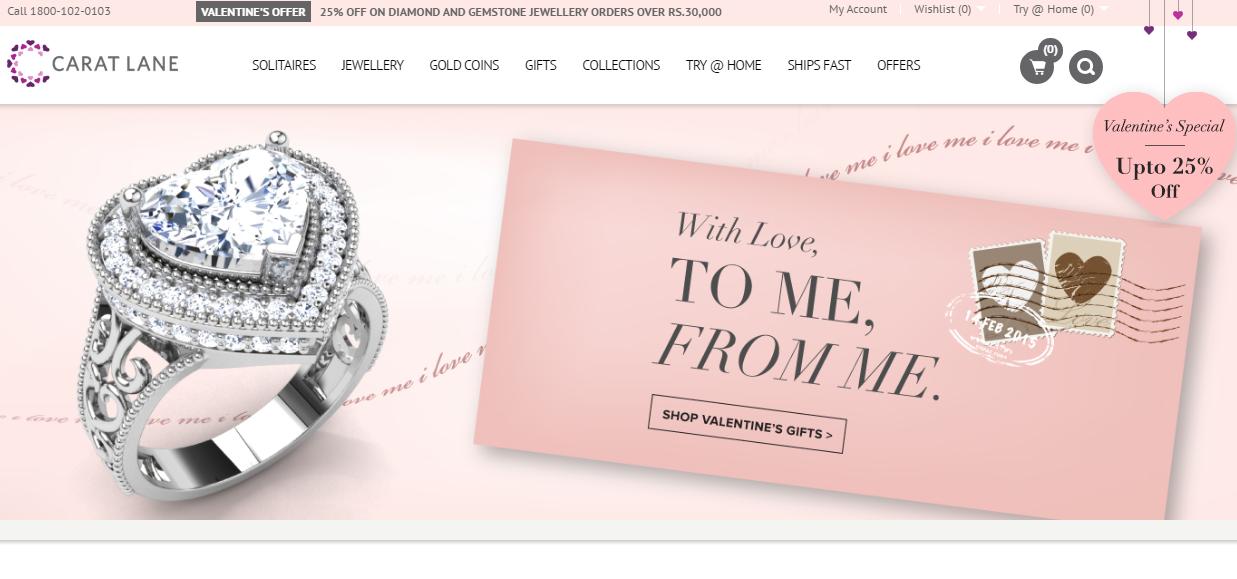Click the Valentine's Offer banner label
Image resolution: width=1237 pixels, height=579 pixels.
click(x=253, y=12)
